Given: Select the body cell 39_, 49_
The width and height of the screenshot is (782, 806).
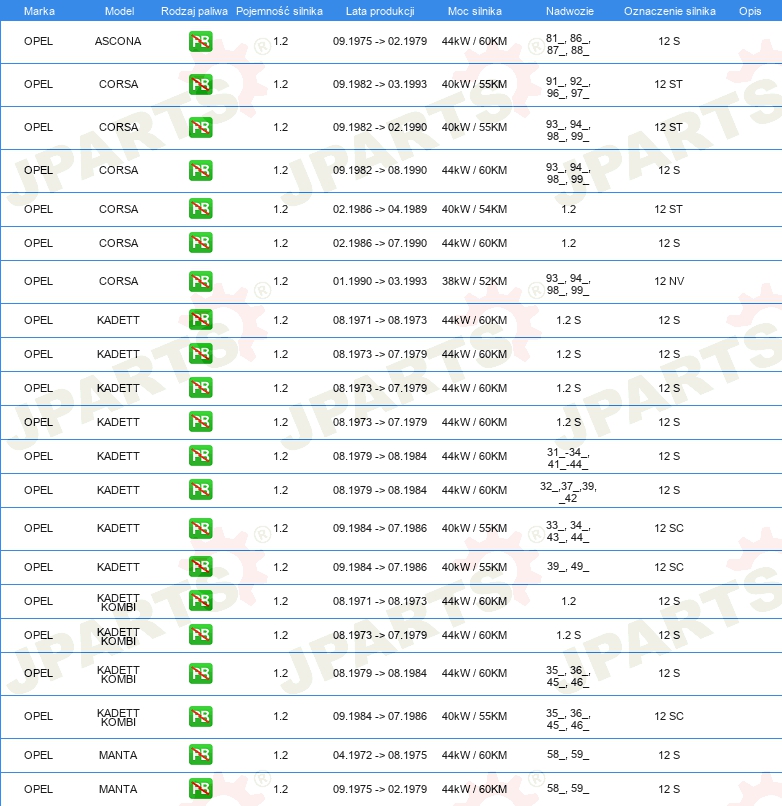Looking at the screenshot, I should coord(568,566).
